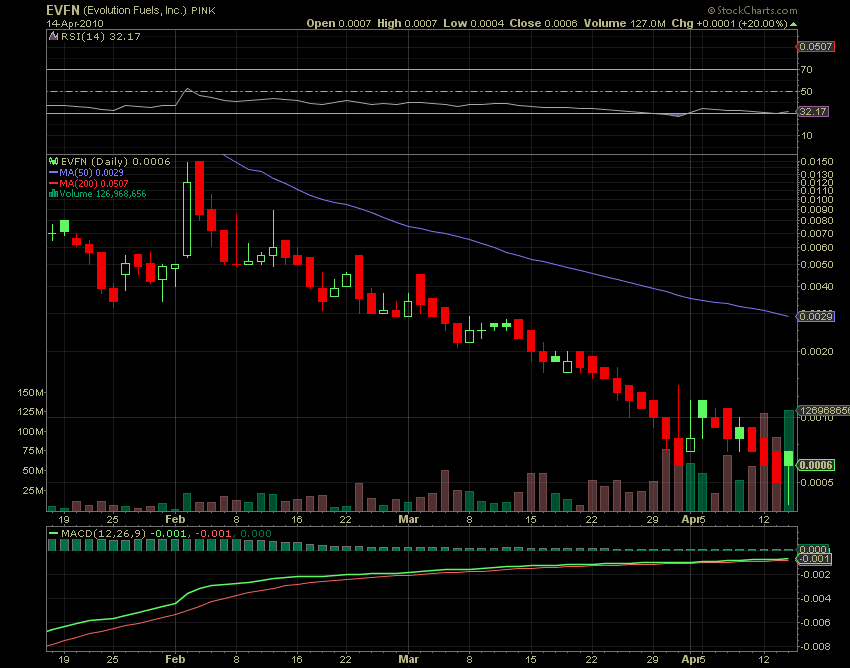850x668 pixels.
Task: Click the -0.002 MACD axis label
Action: [x=816, y=574]
